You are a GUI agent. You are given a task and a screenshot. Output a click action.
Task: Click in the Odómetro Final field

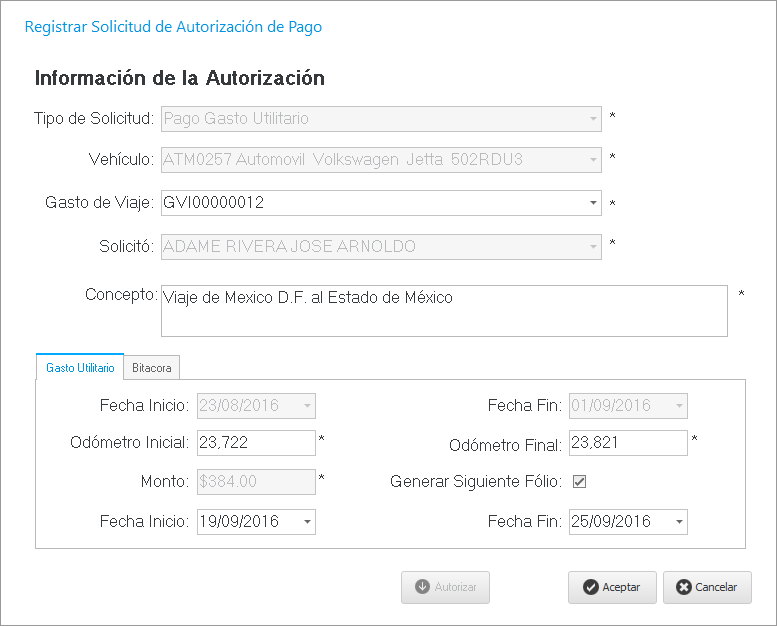coord(628,443)
